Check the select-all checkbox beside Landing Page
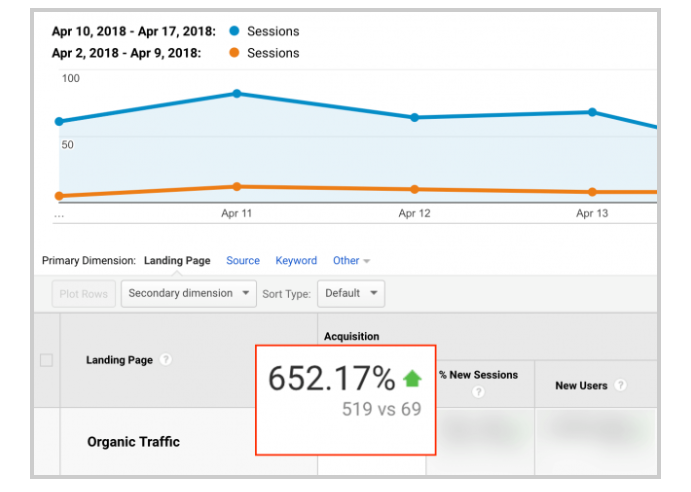Screen dimensions: 691x492 click(46, 360)
